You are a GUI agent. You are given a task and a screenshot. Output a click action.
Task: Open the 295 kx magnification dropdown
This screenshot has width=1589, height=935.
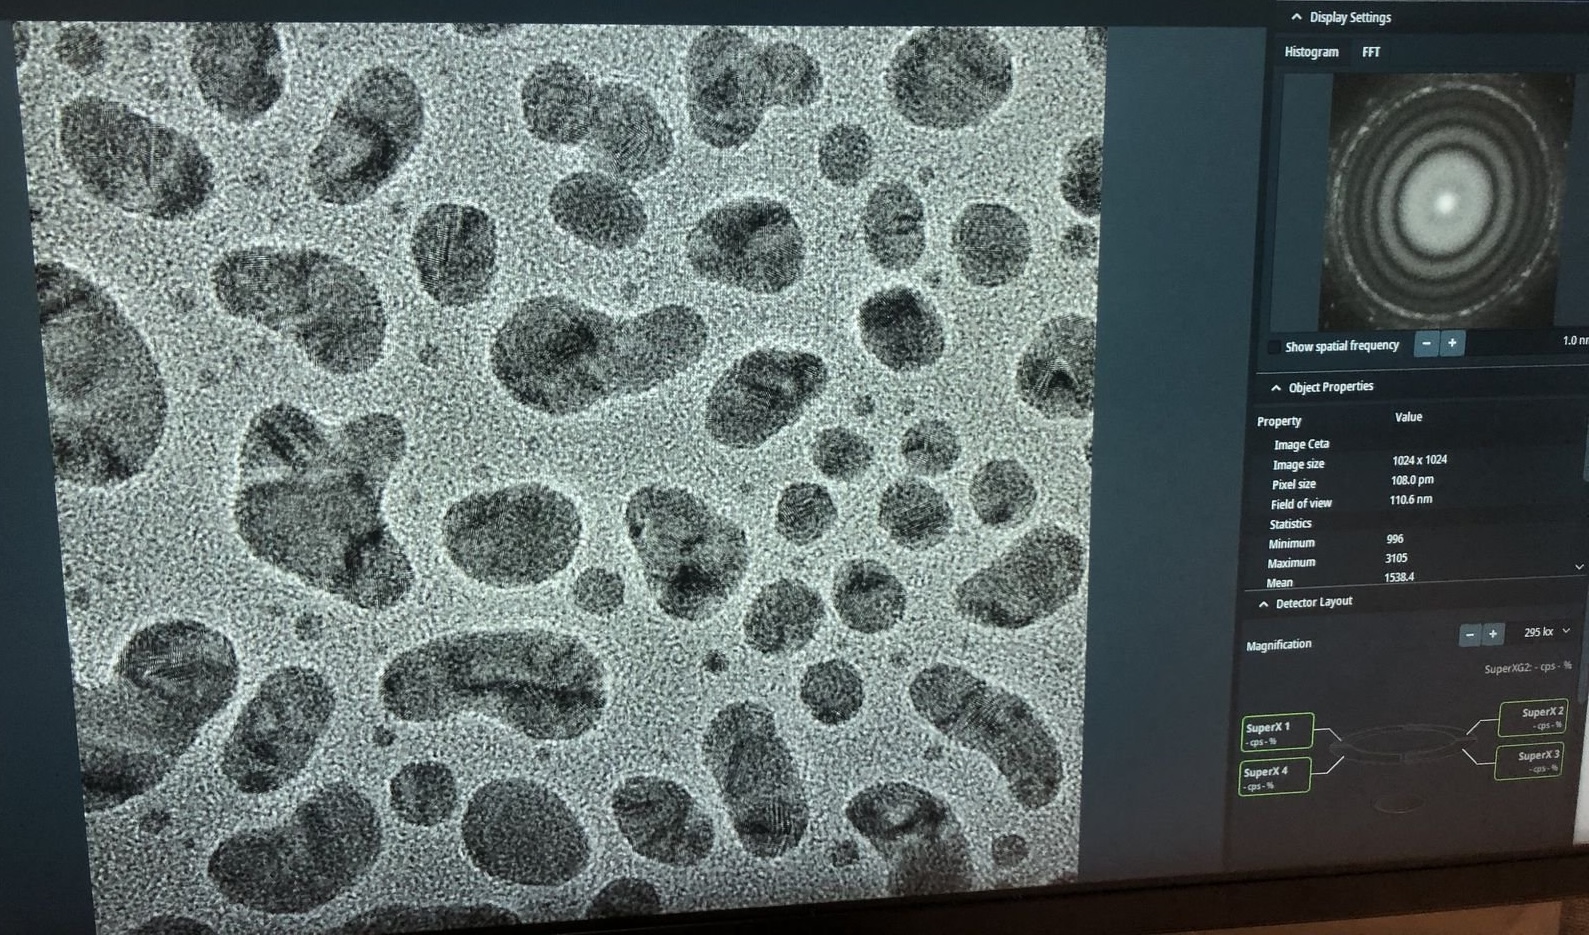point(1545,632)
